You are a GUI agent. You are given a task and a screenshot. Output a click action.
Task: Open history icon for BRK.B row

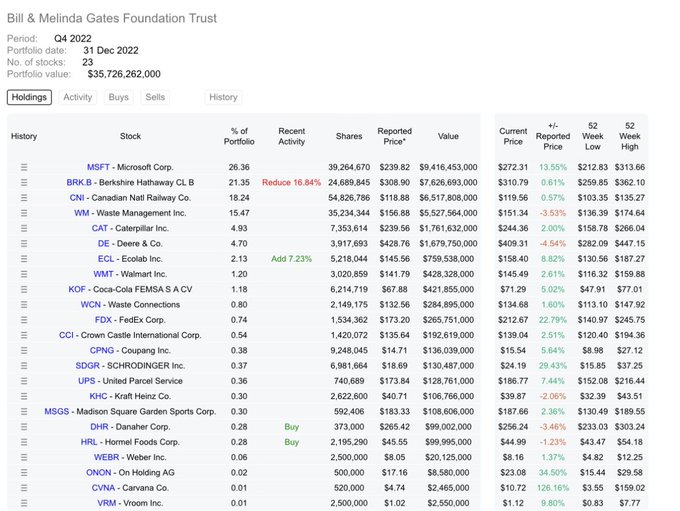[x=24, y=182]
